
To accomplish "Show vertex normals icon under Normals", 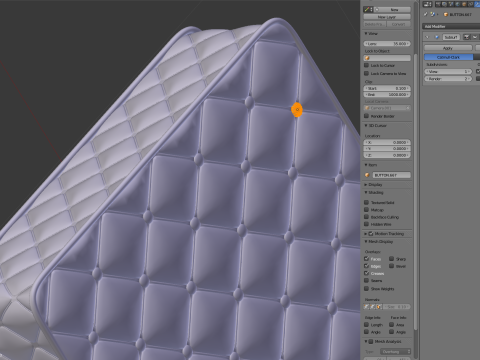I will 366,307.
